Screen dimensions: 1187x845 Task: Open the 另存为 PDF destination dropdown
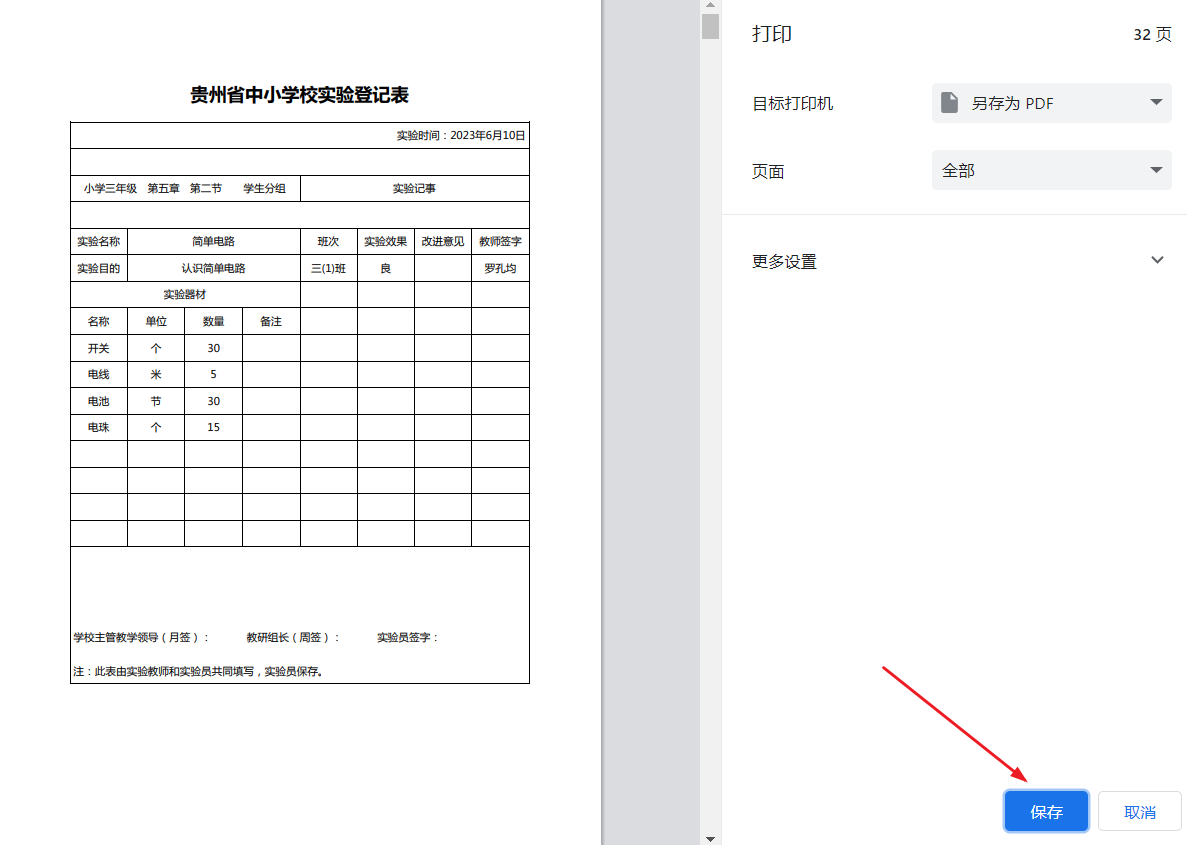pyautogui.click(x=1050, y=103)
